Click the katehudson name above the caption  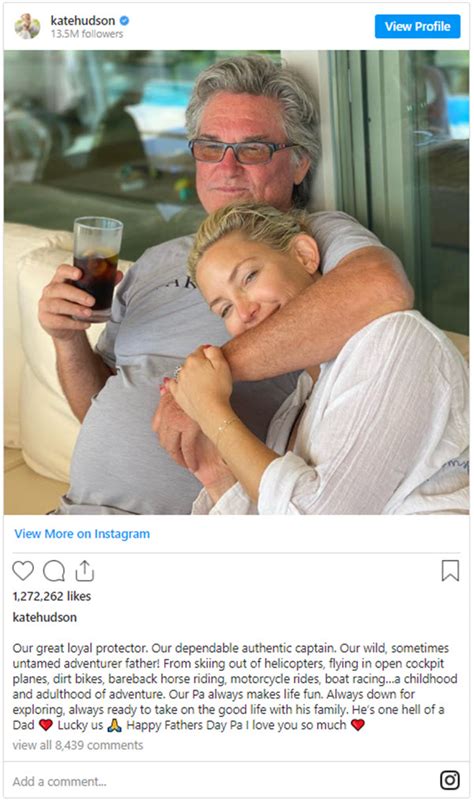pos(45,617)
